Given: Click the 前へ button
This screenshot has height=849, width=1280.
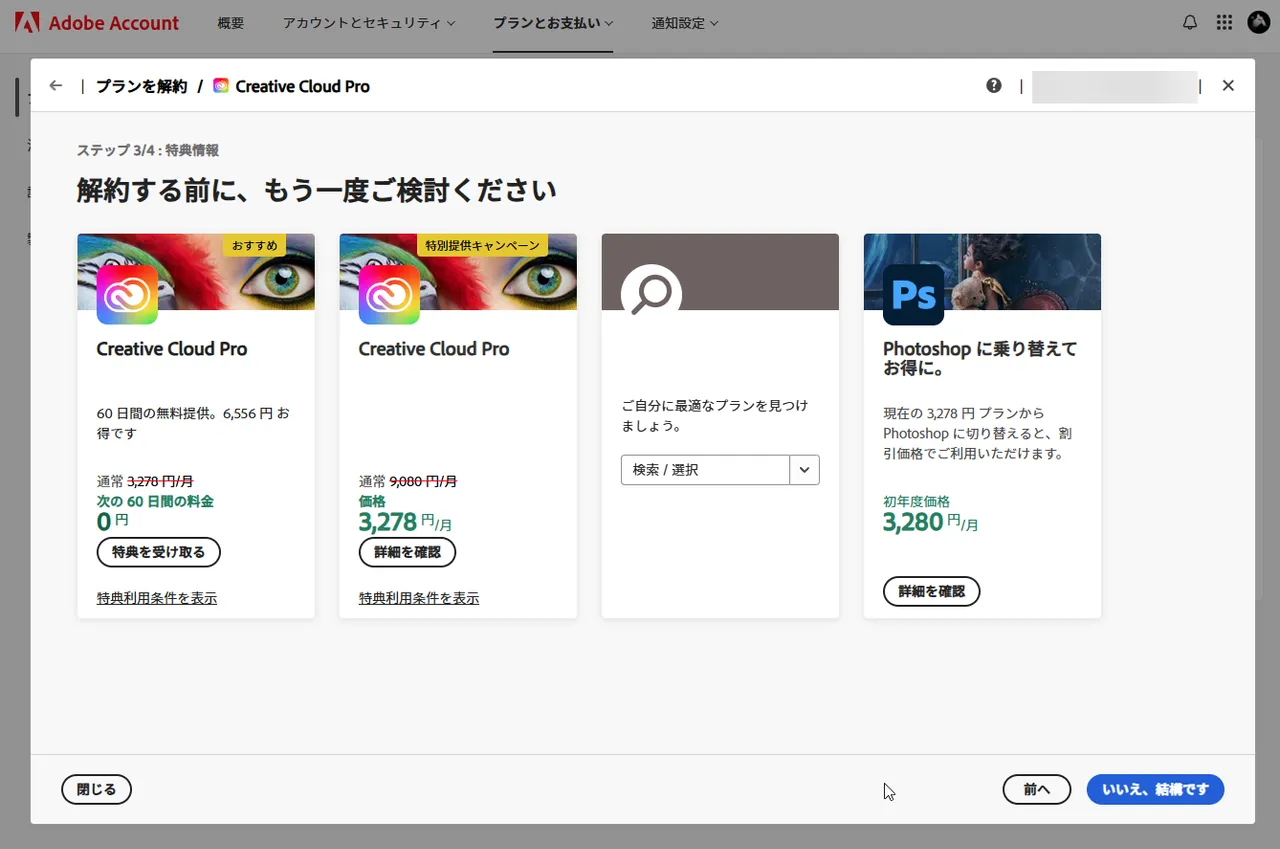Looking at the screenshot, I should pyautogui.click(x=1036, y=789).
